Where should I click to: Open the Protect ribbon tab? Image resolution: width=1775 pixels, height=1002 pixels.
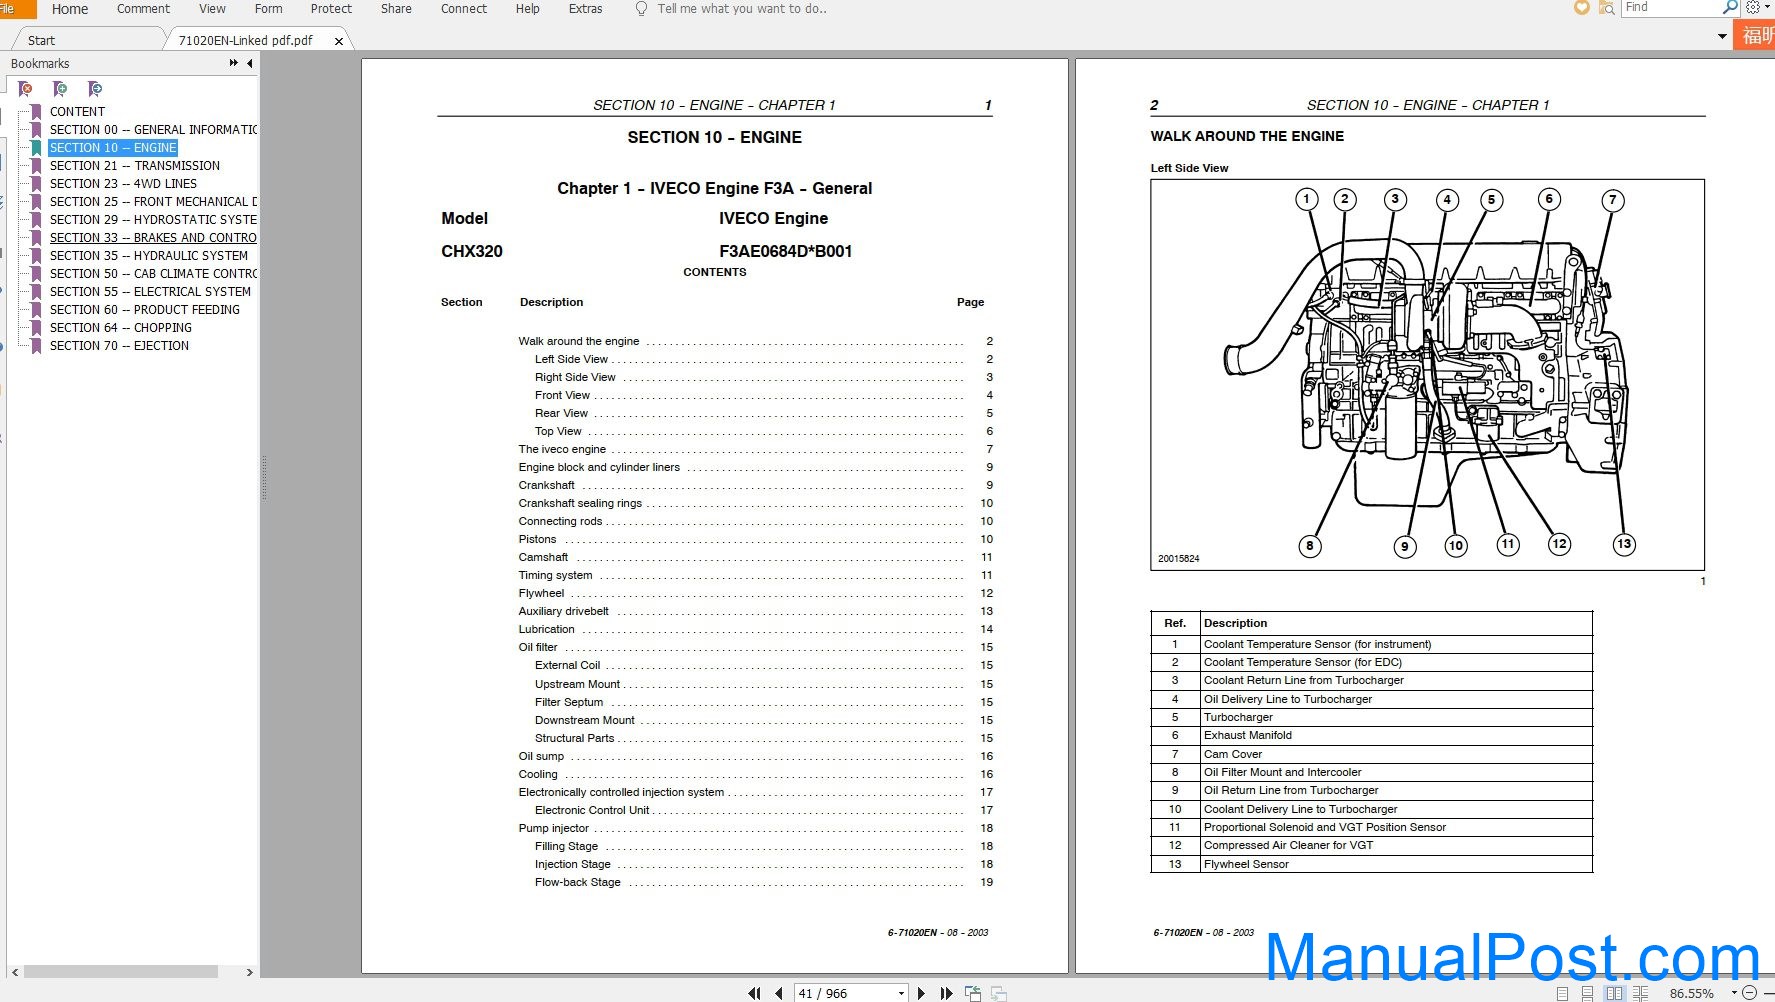pos(331,9)
